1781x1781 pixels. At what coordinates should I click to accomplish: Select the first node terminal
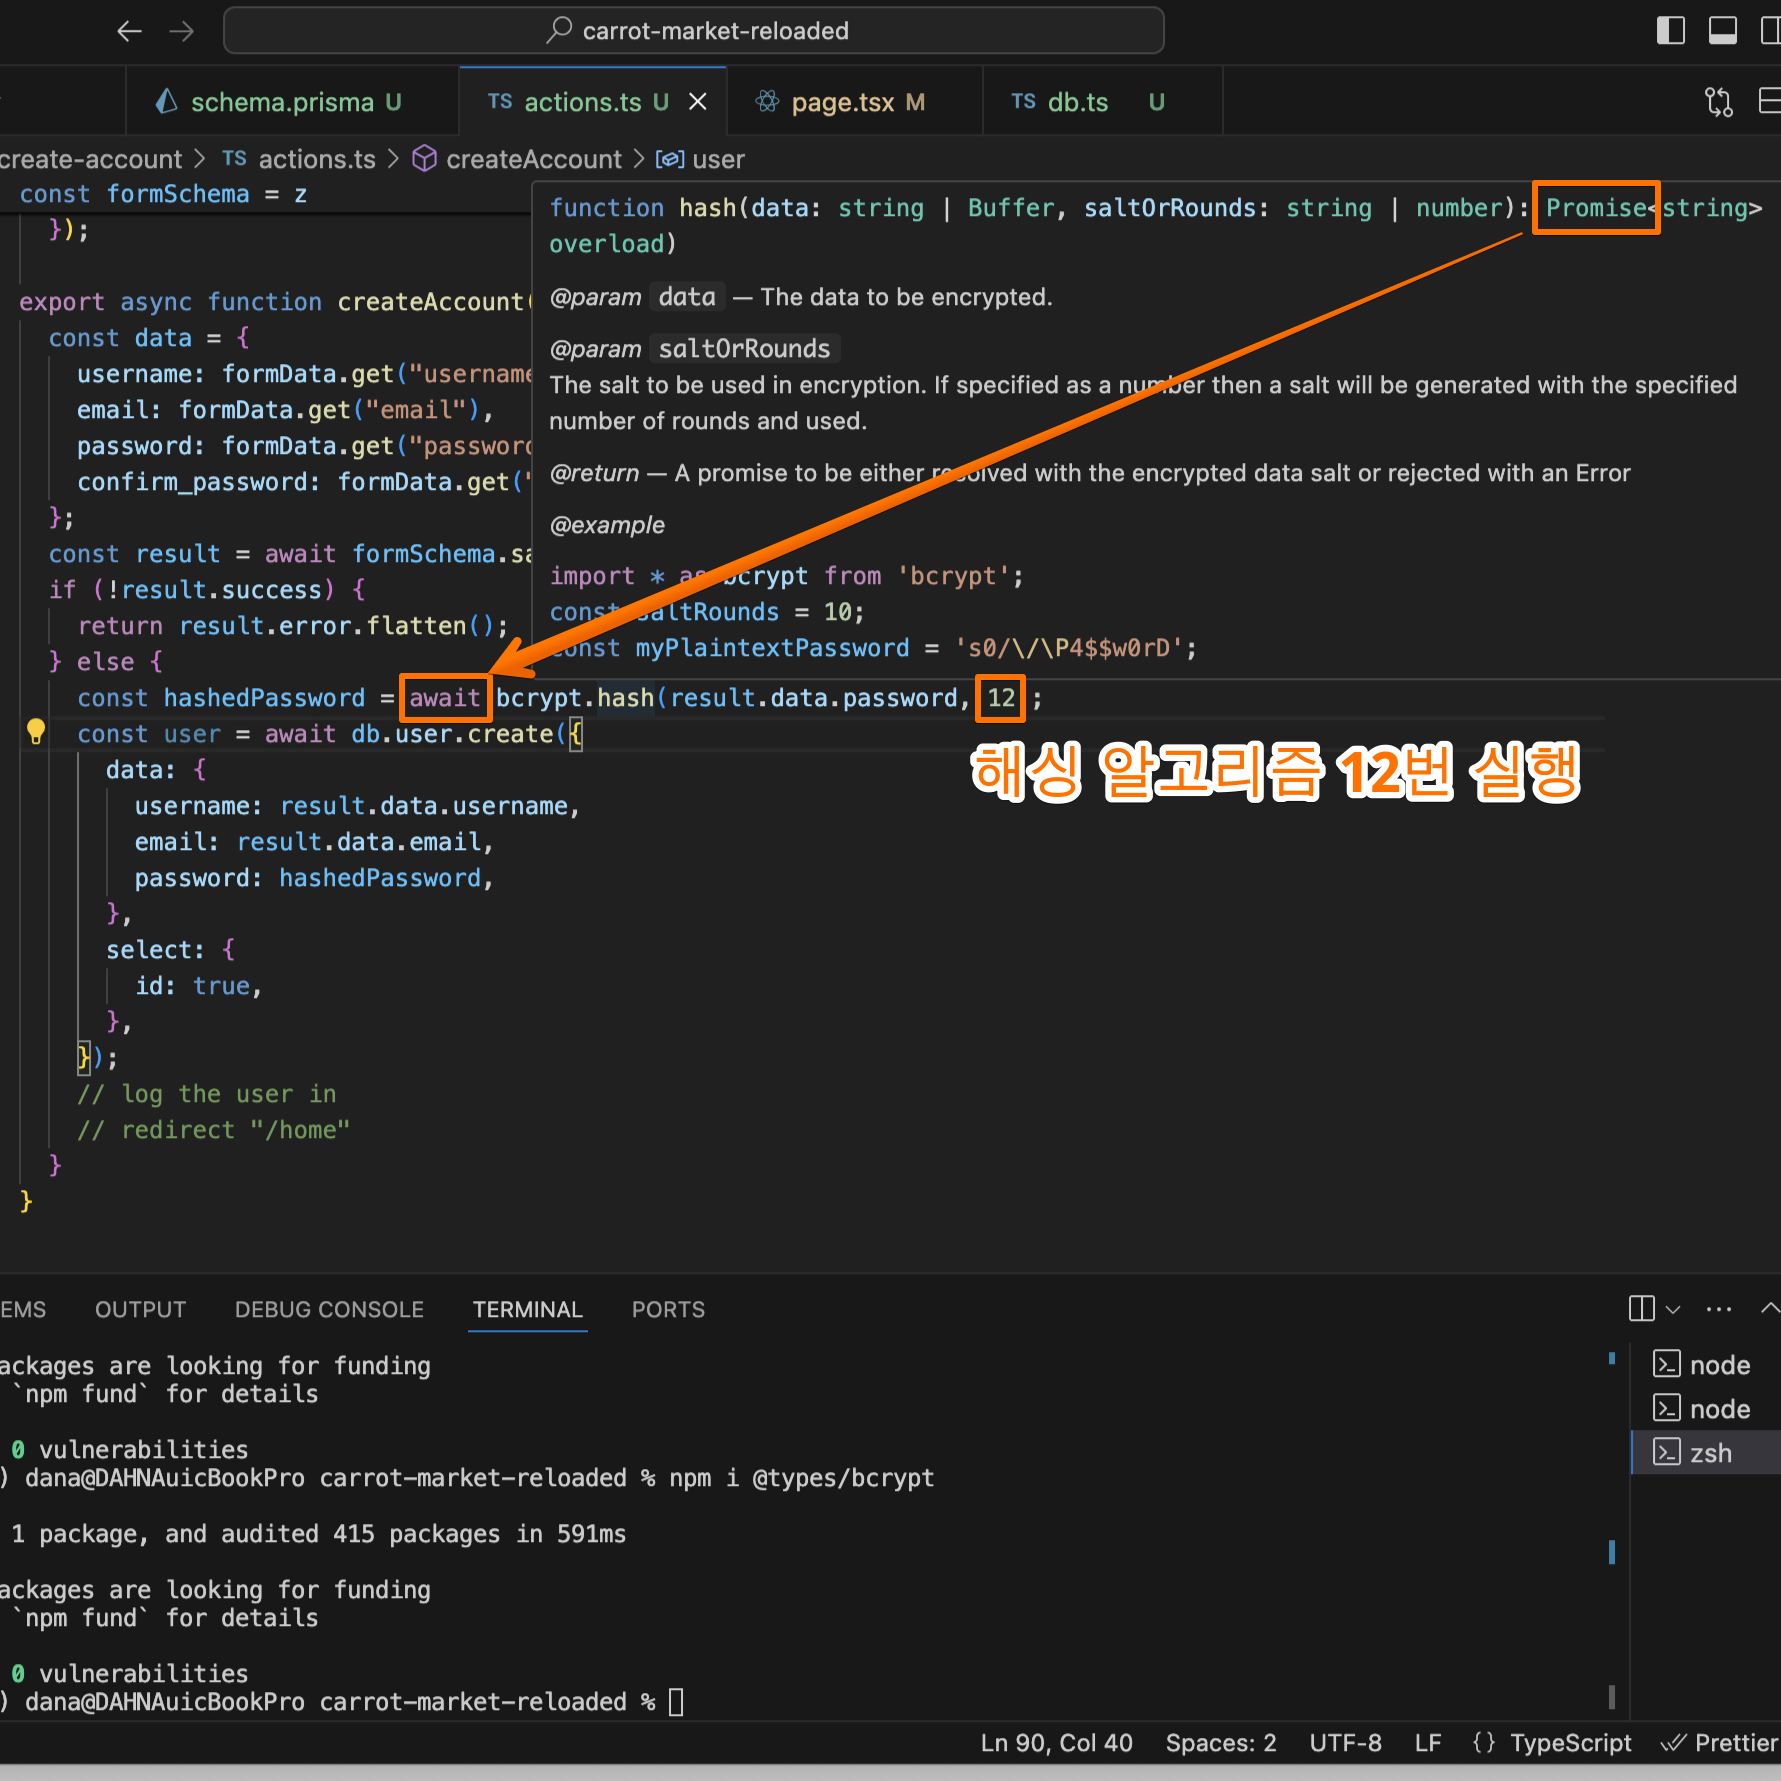tap(1706, 1365)
